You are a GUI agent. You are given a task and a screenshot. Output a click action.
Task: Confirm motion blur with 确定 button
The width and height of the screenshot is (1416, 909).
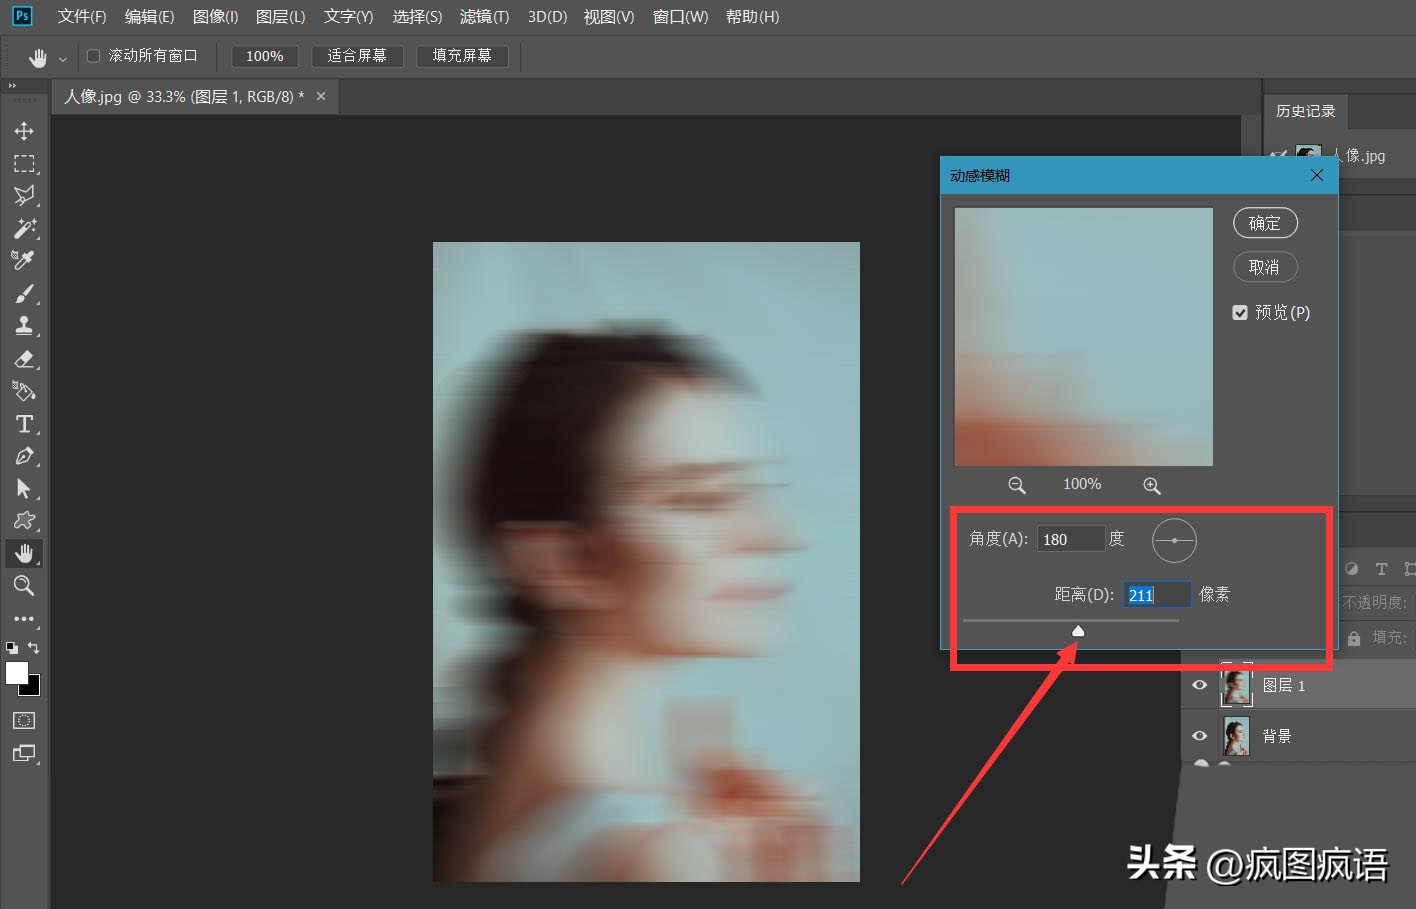(x=1264, y=222)
